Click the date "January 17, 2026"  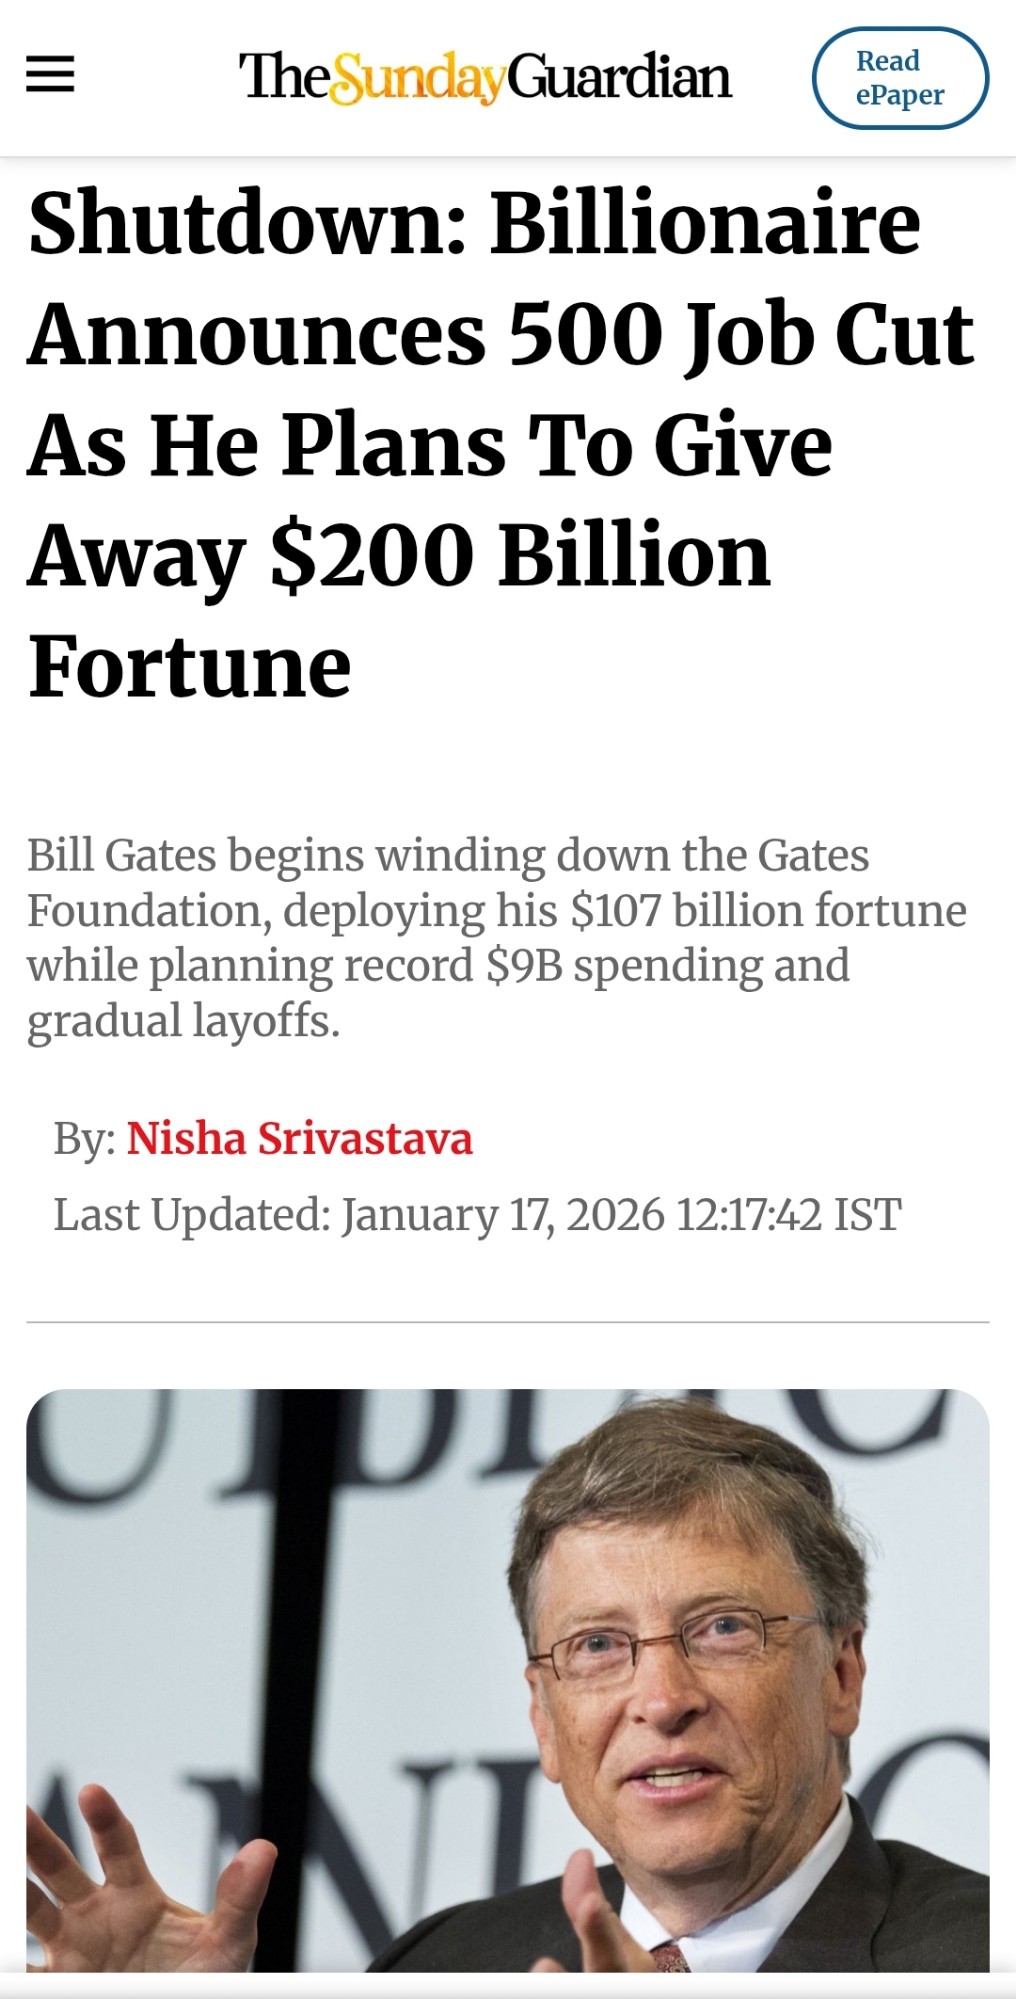pos(503,1215)
